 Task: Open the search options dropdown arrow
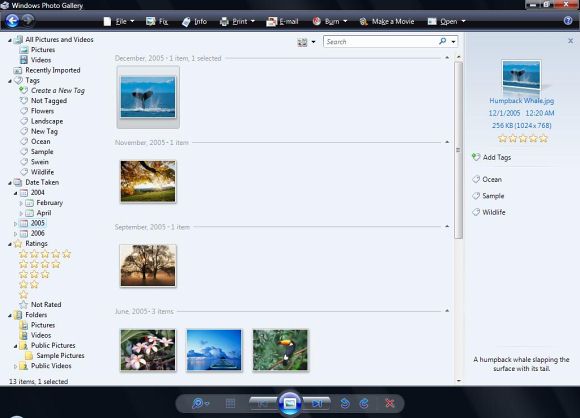[453, 42]
